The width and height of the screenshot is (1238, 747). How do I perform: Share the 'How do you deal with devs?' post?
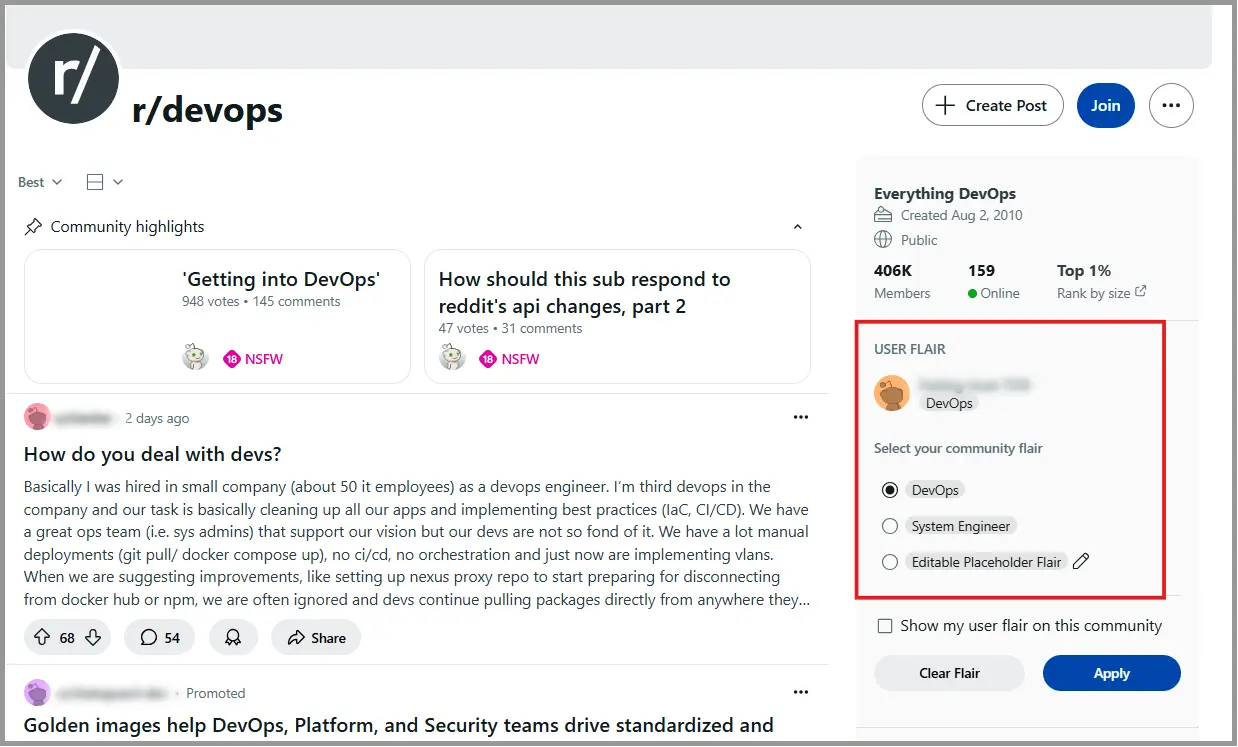pyautogui.click(x=316, y=637)
